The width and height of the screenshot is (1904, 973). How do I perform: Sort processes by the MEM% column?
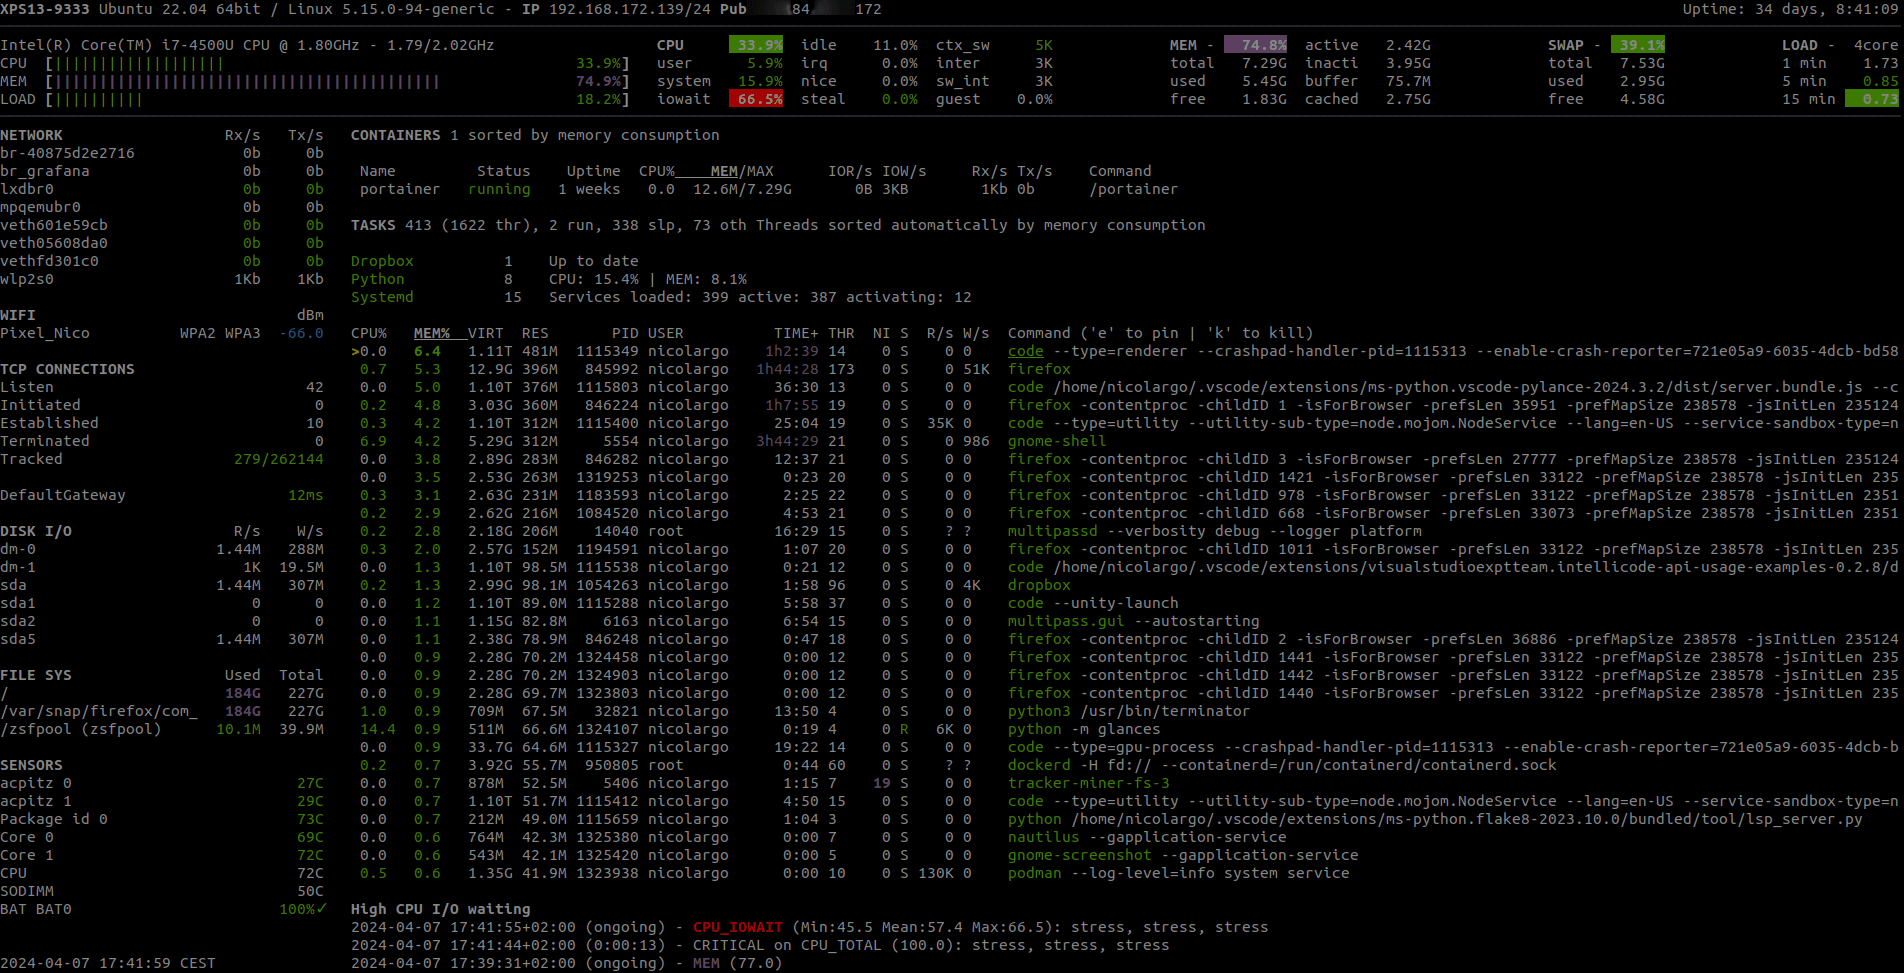[432, 332]
